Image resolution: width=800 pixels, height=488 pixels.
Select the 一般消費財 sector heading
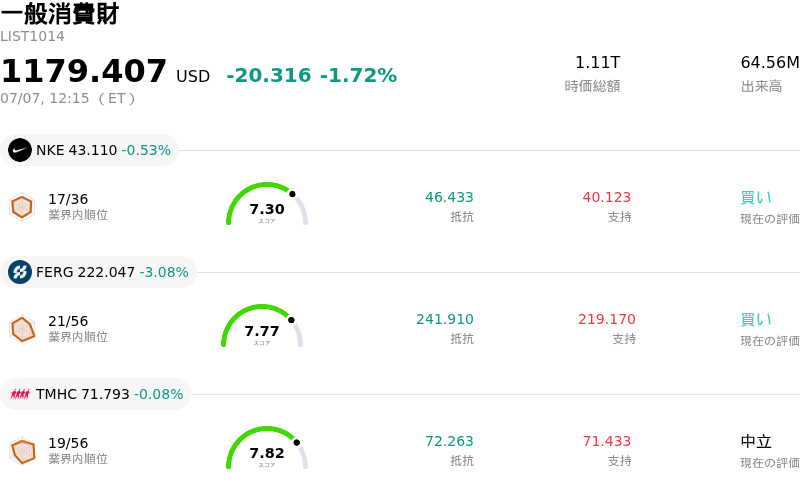60,13
